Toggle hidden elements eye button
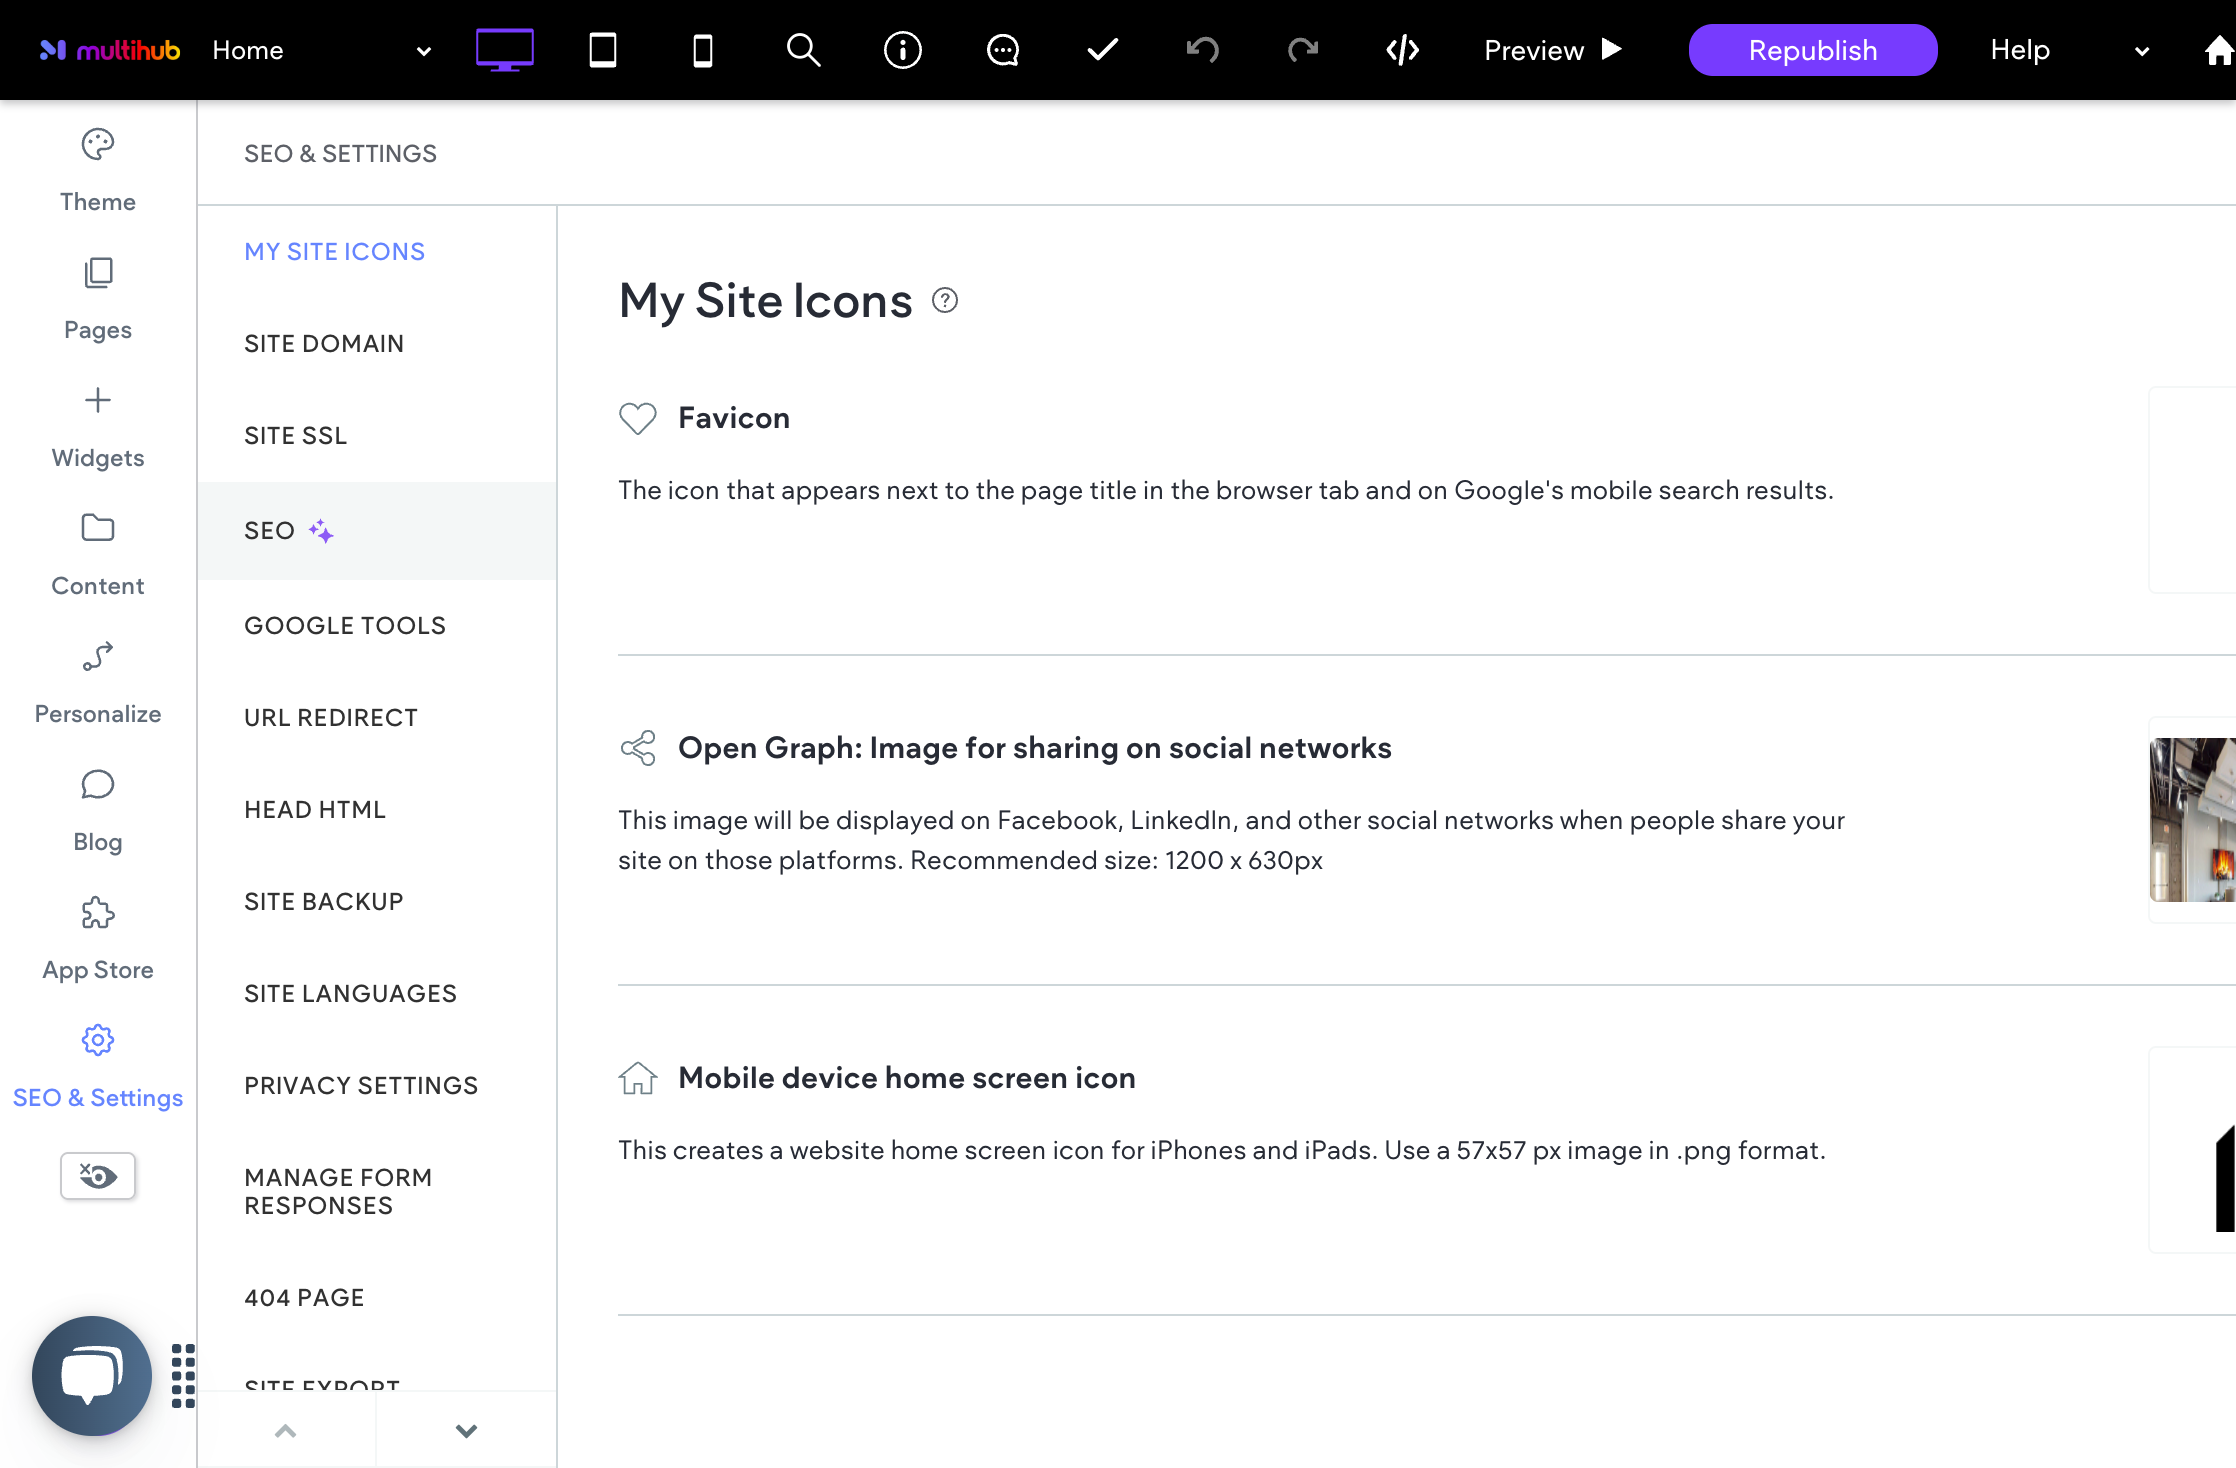 (x=98, y=1176)
